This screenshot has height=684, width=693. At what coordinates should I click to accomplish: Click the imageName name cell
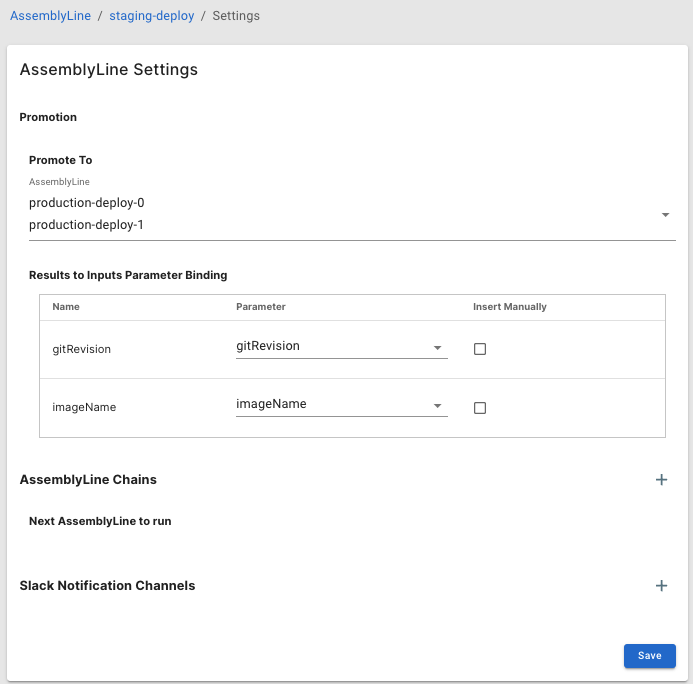point(84,408)
